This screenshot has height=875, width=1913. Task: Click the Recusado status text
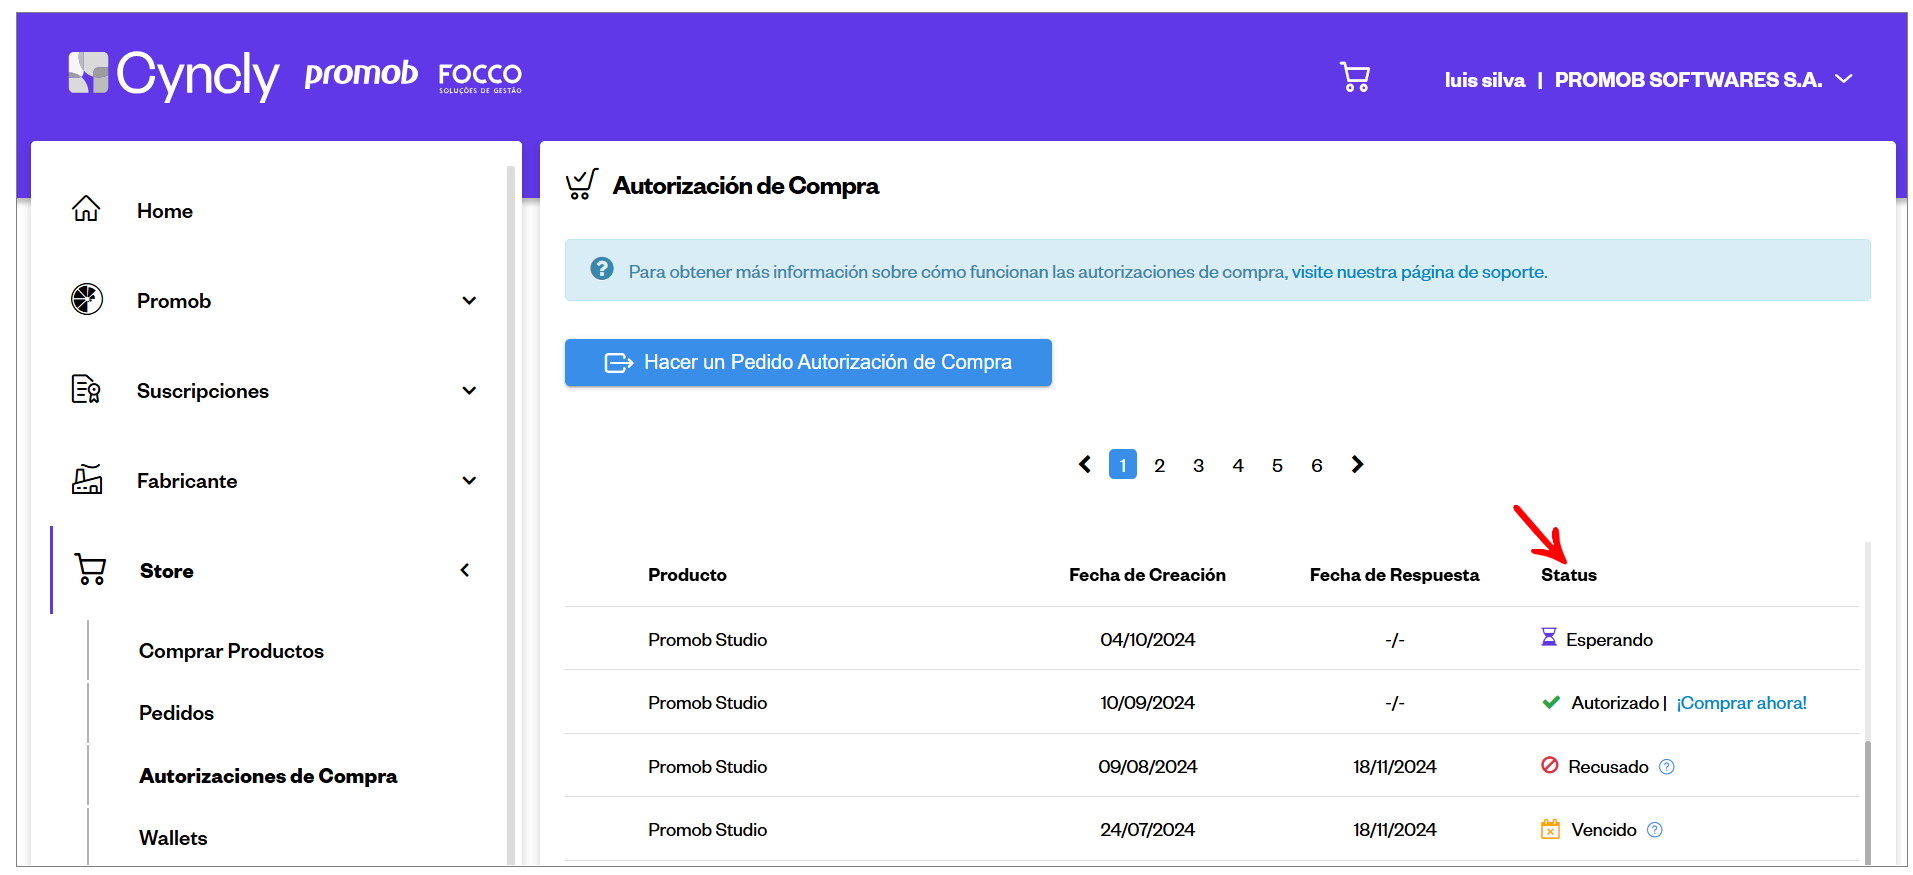(x=1608, y=767)
